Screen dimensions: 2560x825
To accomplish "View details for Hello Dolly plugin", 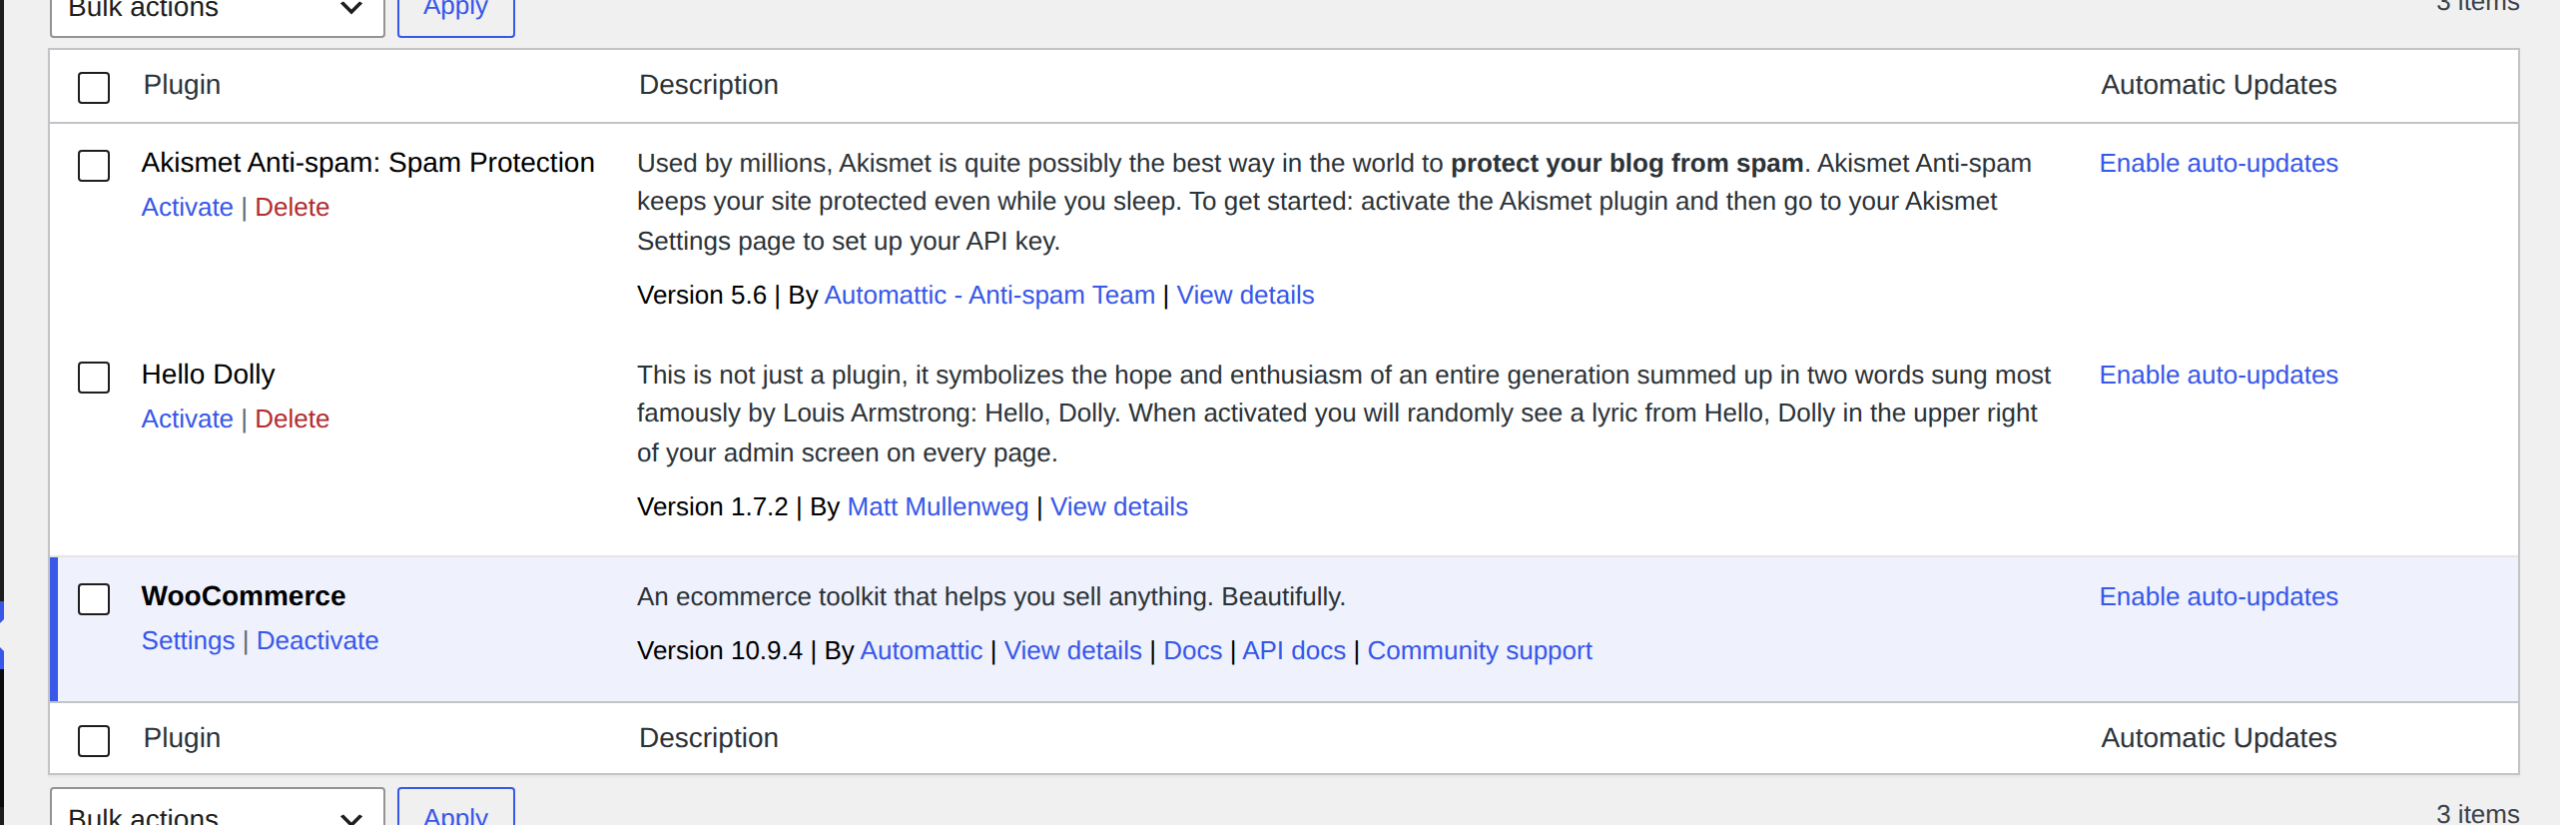I will pyautogui.click(x=1119, y=507).
